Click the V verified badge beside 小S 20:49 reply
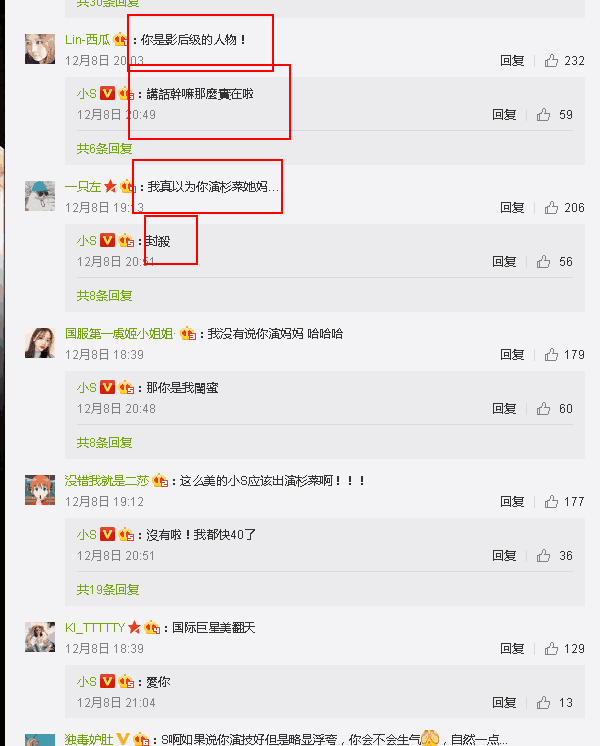Screen dimensions: 600x746 [x=108, y=93]
